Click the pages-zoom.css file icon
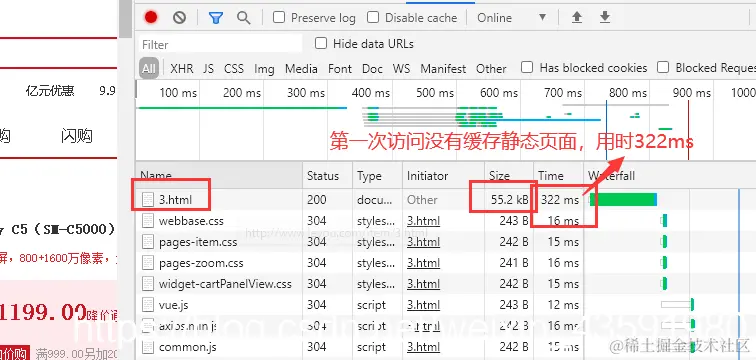This screenshot has height=360, width=756. tap(148, 263)
